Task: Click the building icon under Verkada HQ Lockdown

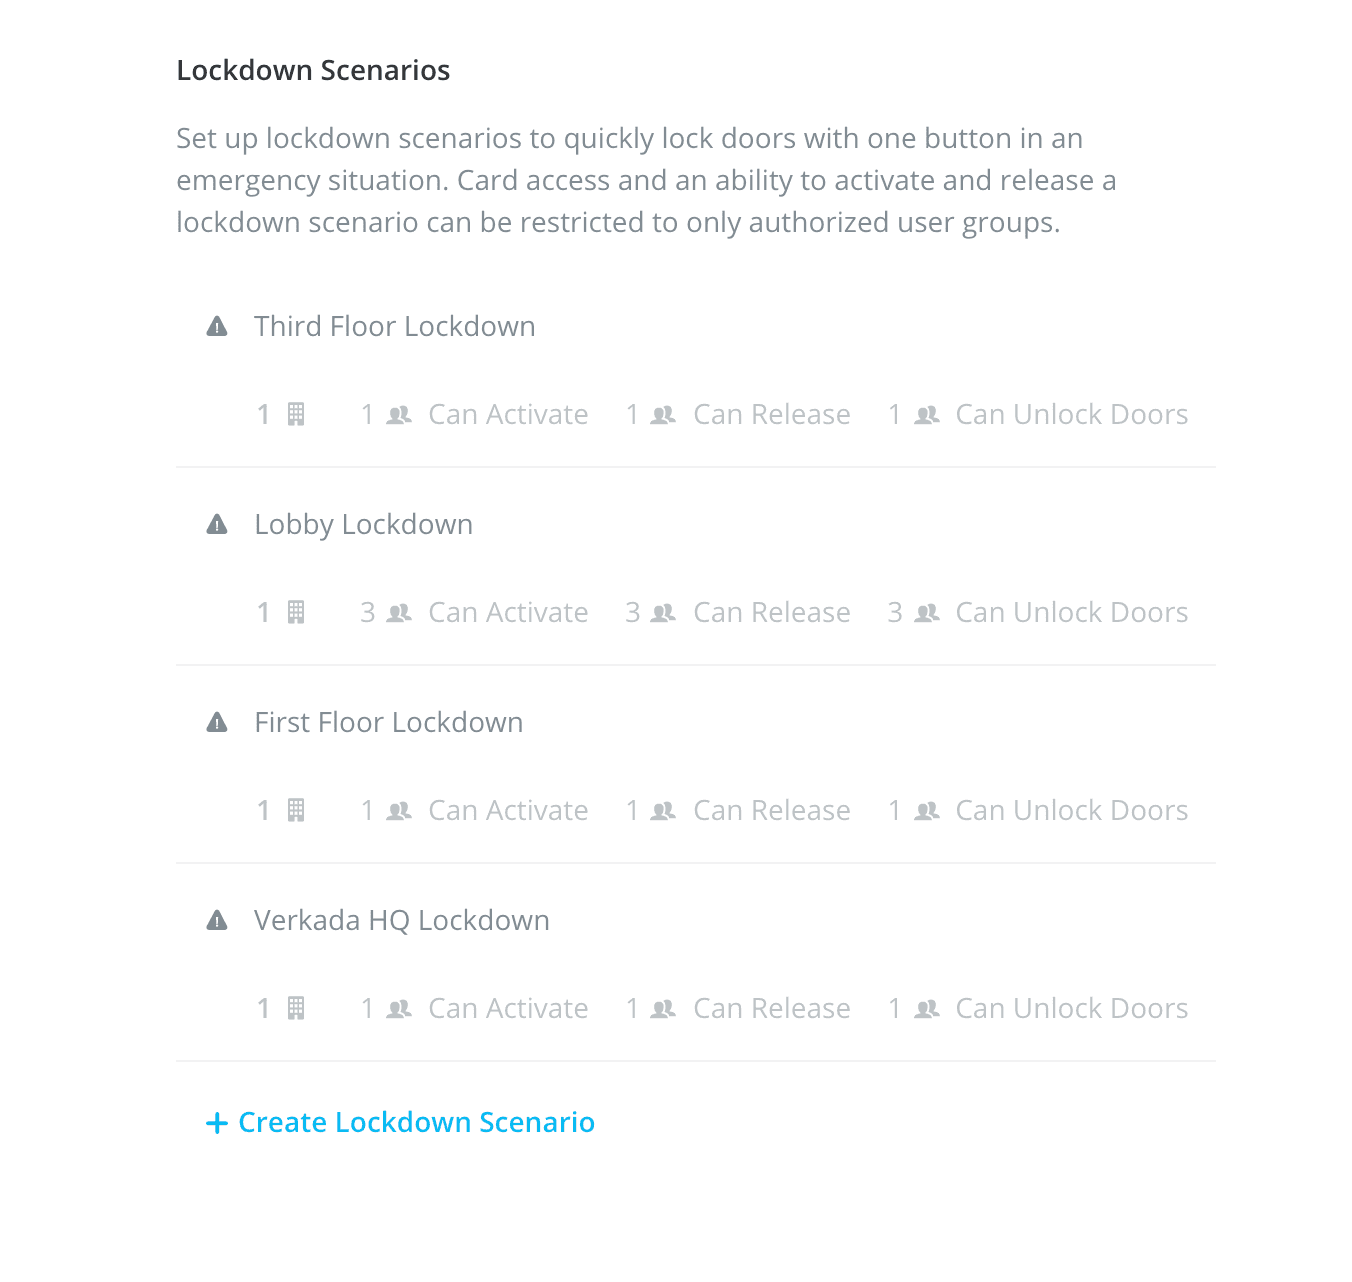Action: (295, 1007)
